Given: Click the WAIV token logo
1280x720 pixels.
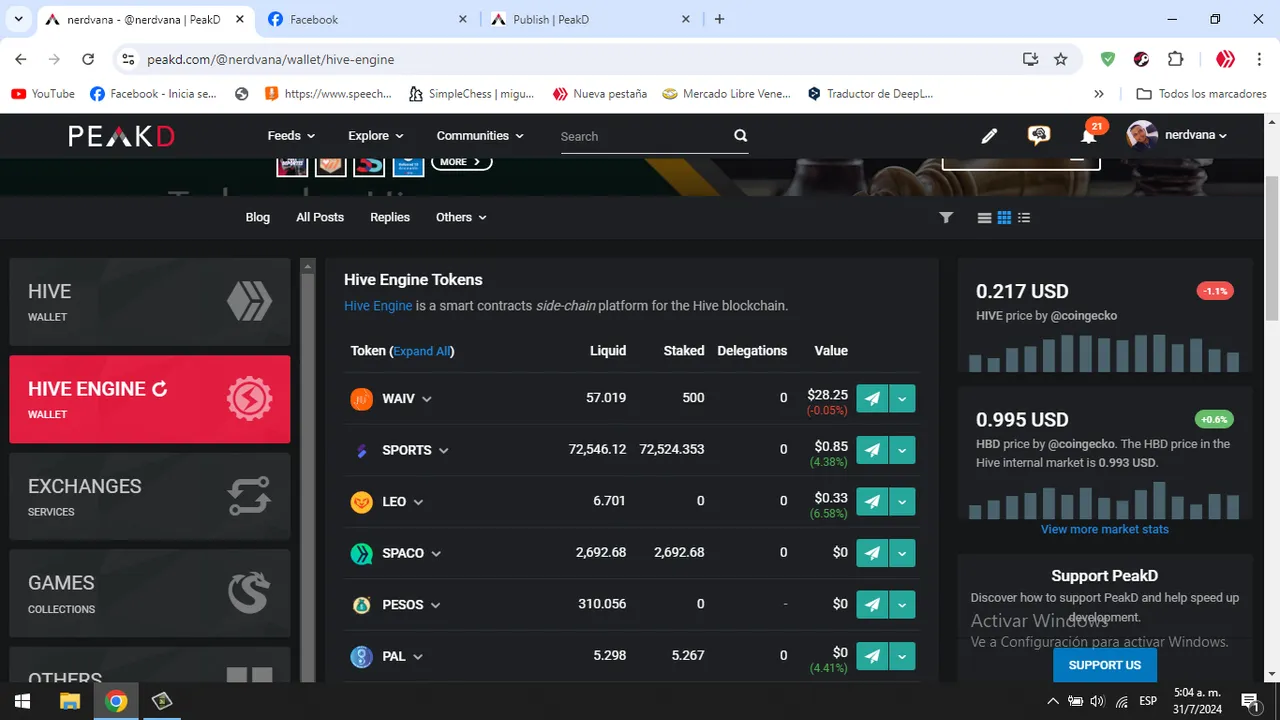Looking at the screenshot, I should [361, 399].
